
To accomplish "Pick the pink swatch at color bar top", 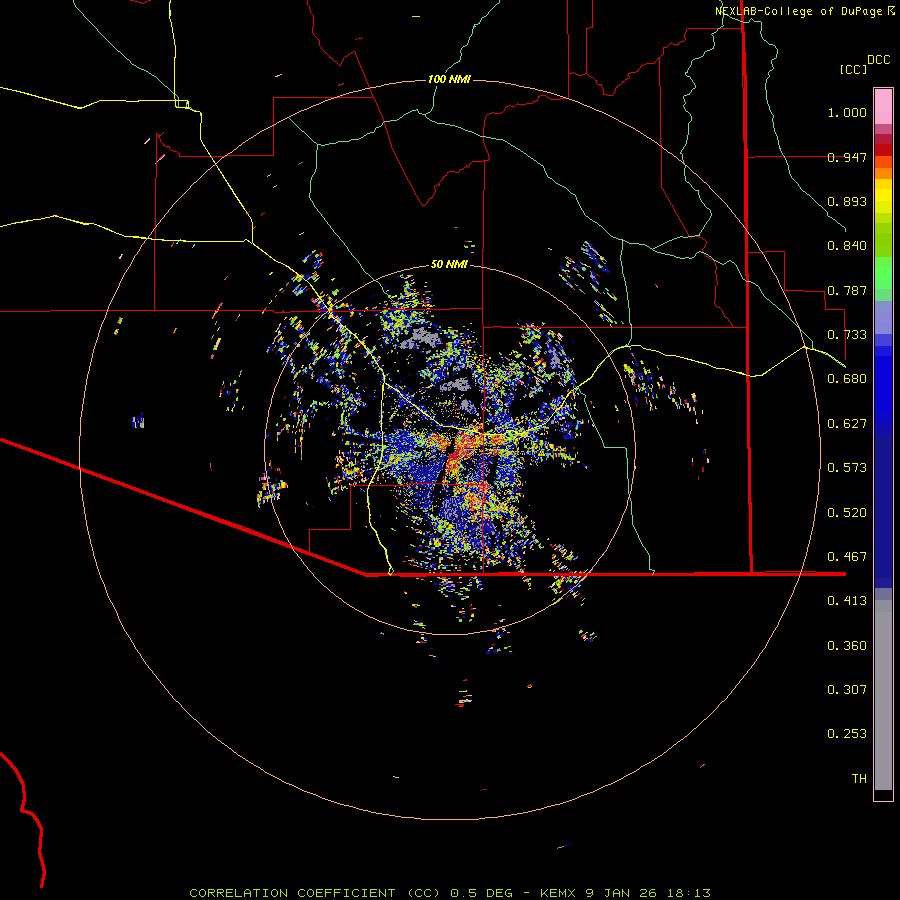I will click(x=883, y=106).
